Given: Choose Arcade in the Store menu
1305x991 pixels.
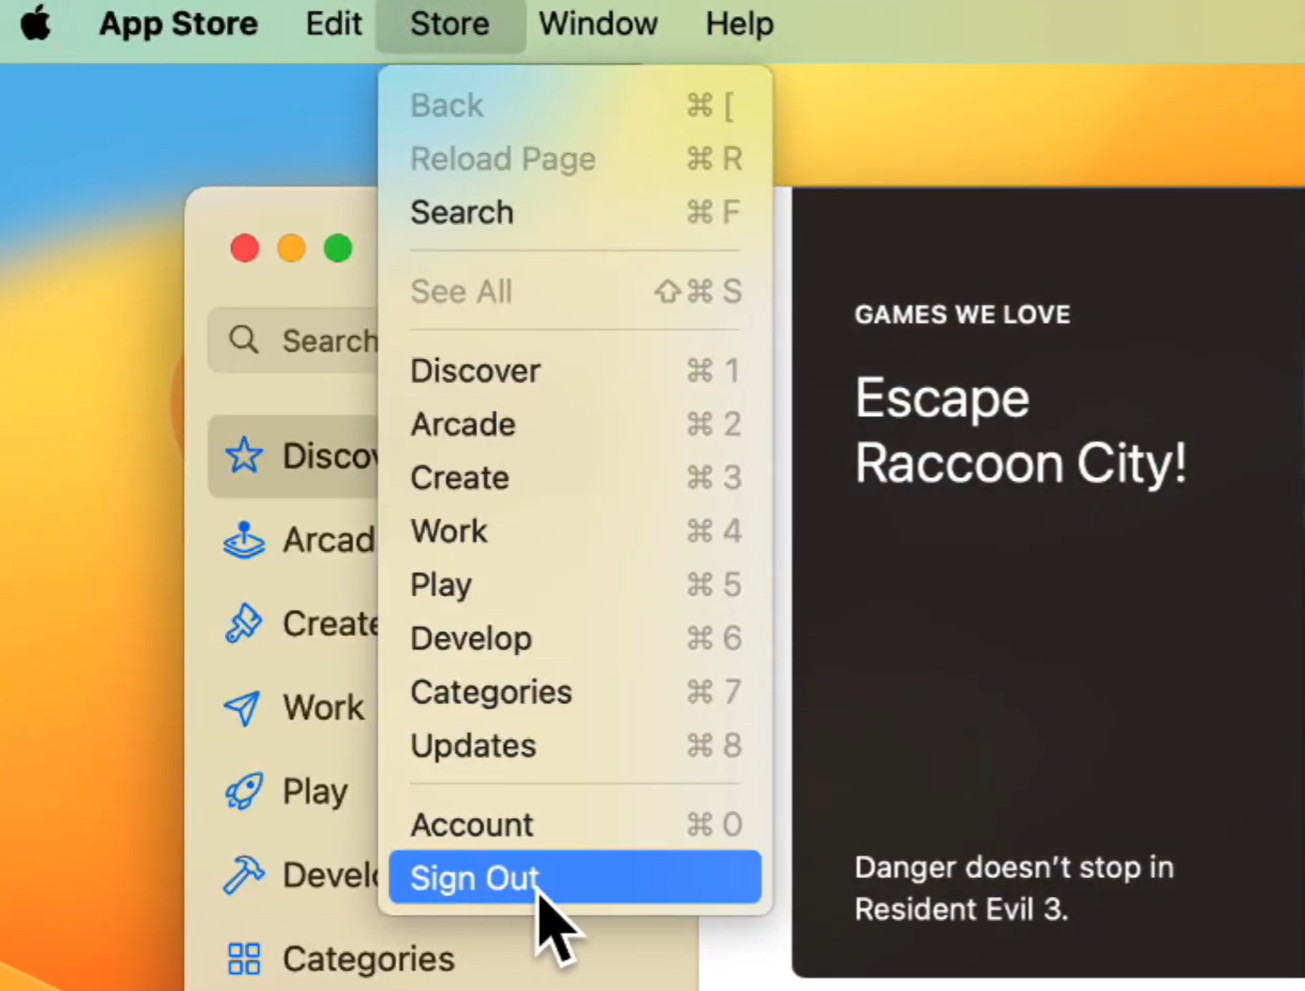Looking at the screenshot, I should tap(575, 424).
